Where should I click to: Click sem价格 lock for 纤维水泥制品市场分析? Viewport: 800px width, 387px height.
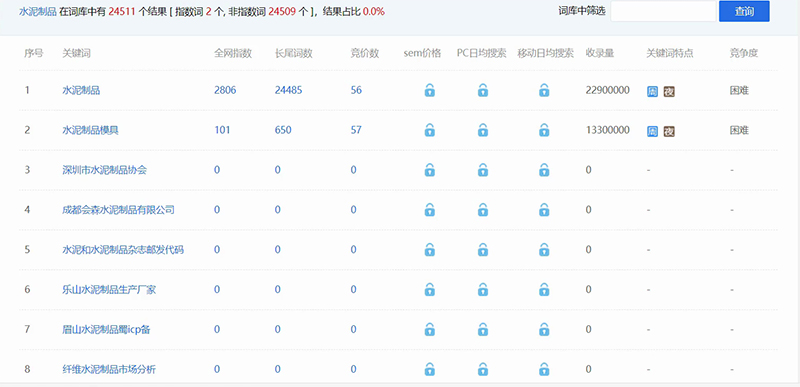click(430, 369)
